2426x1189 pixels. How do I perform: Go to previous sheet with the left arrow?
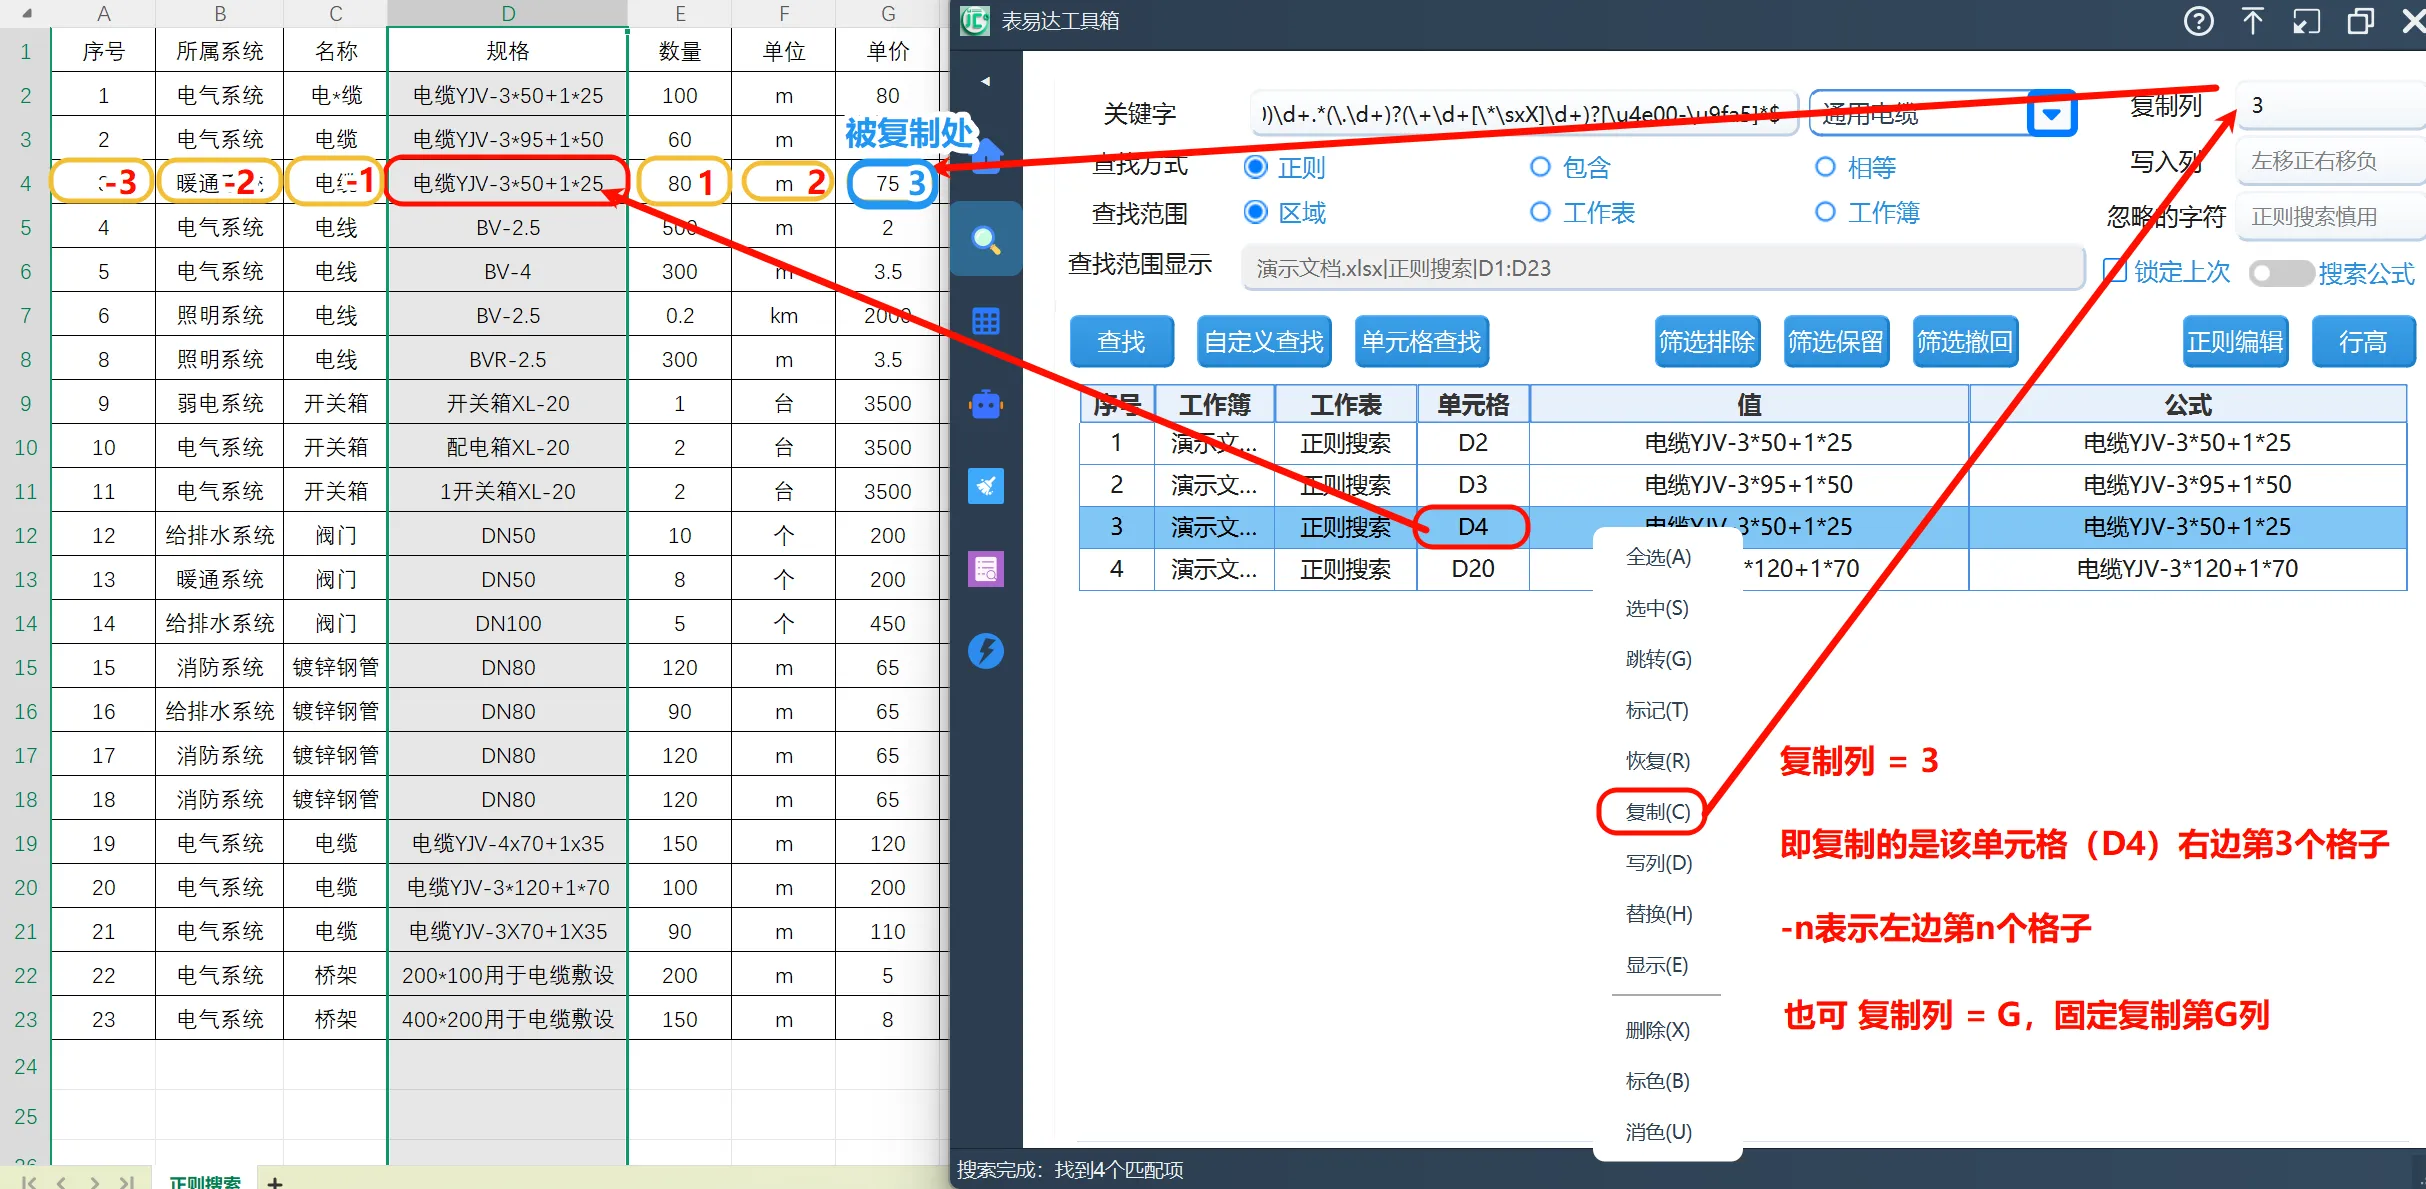62,1182
